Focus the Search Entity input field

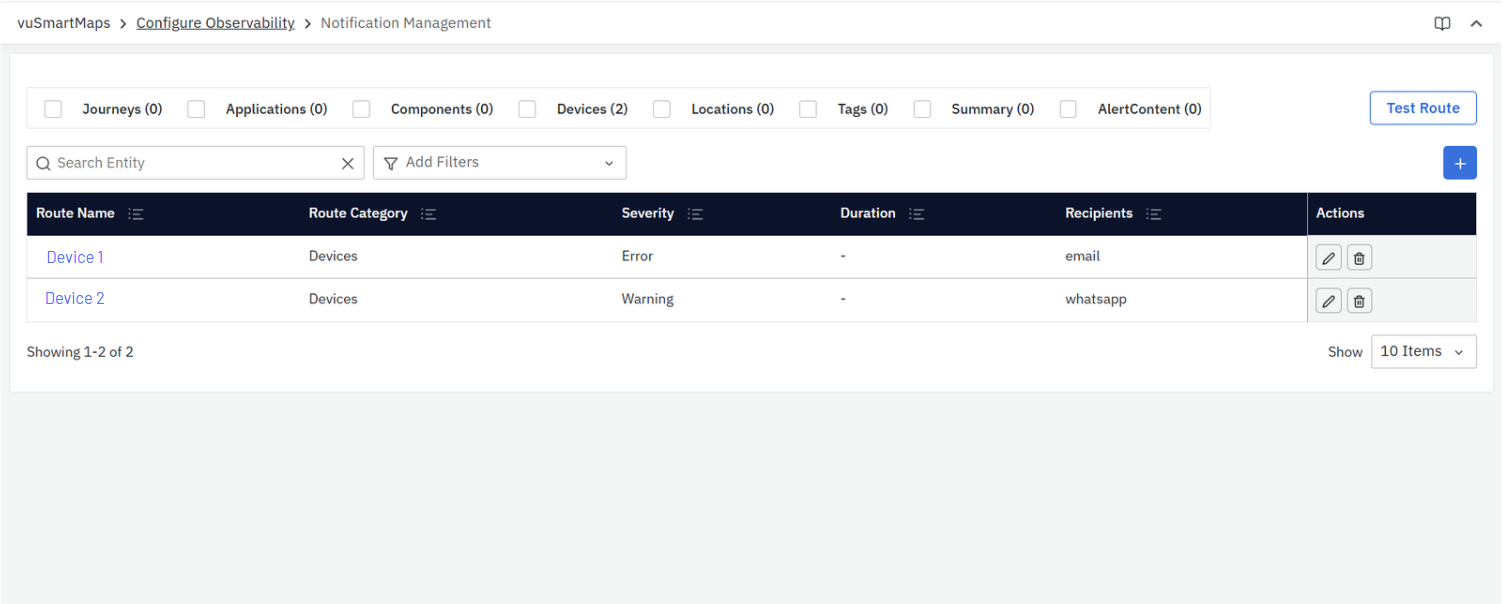pyautogui.click(x=190, y=163)
